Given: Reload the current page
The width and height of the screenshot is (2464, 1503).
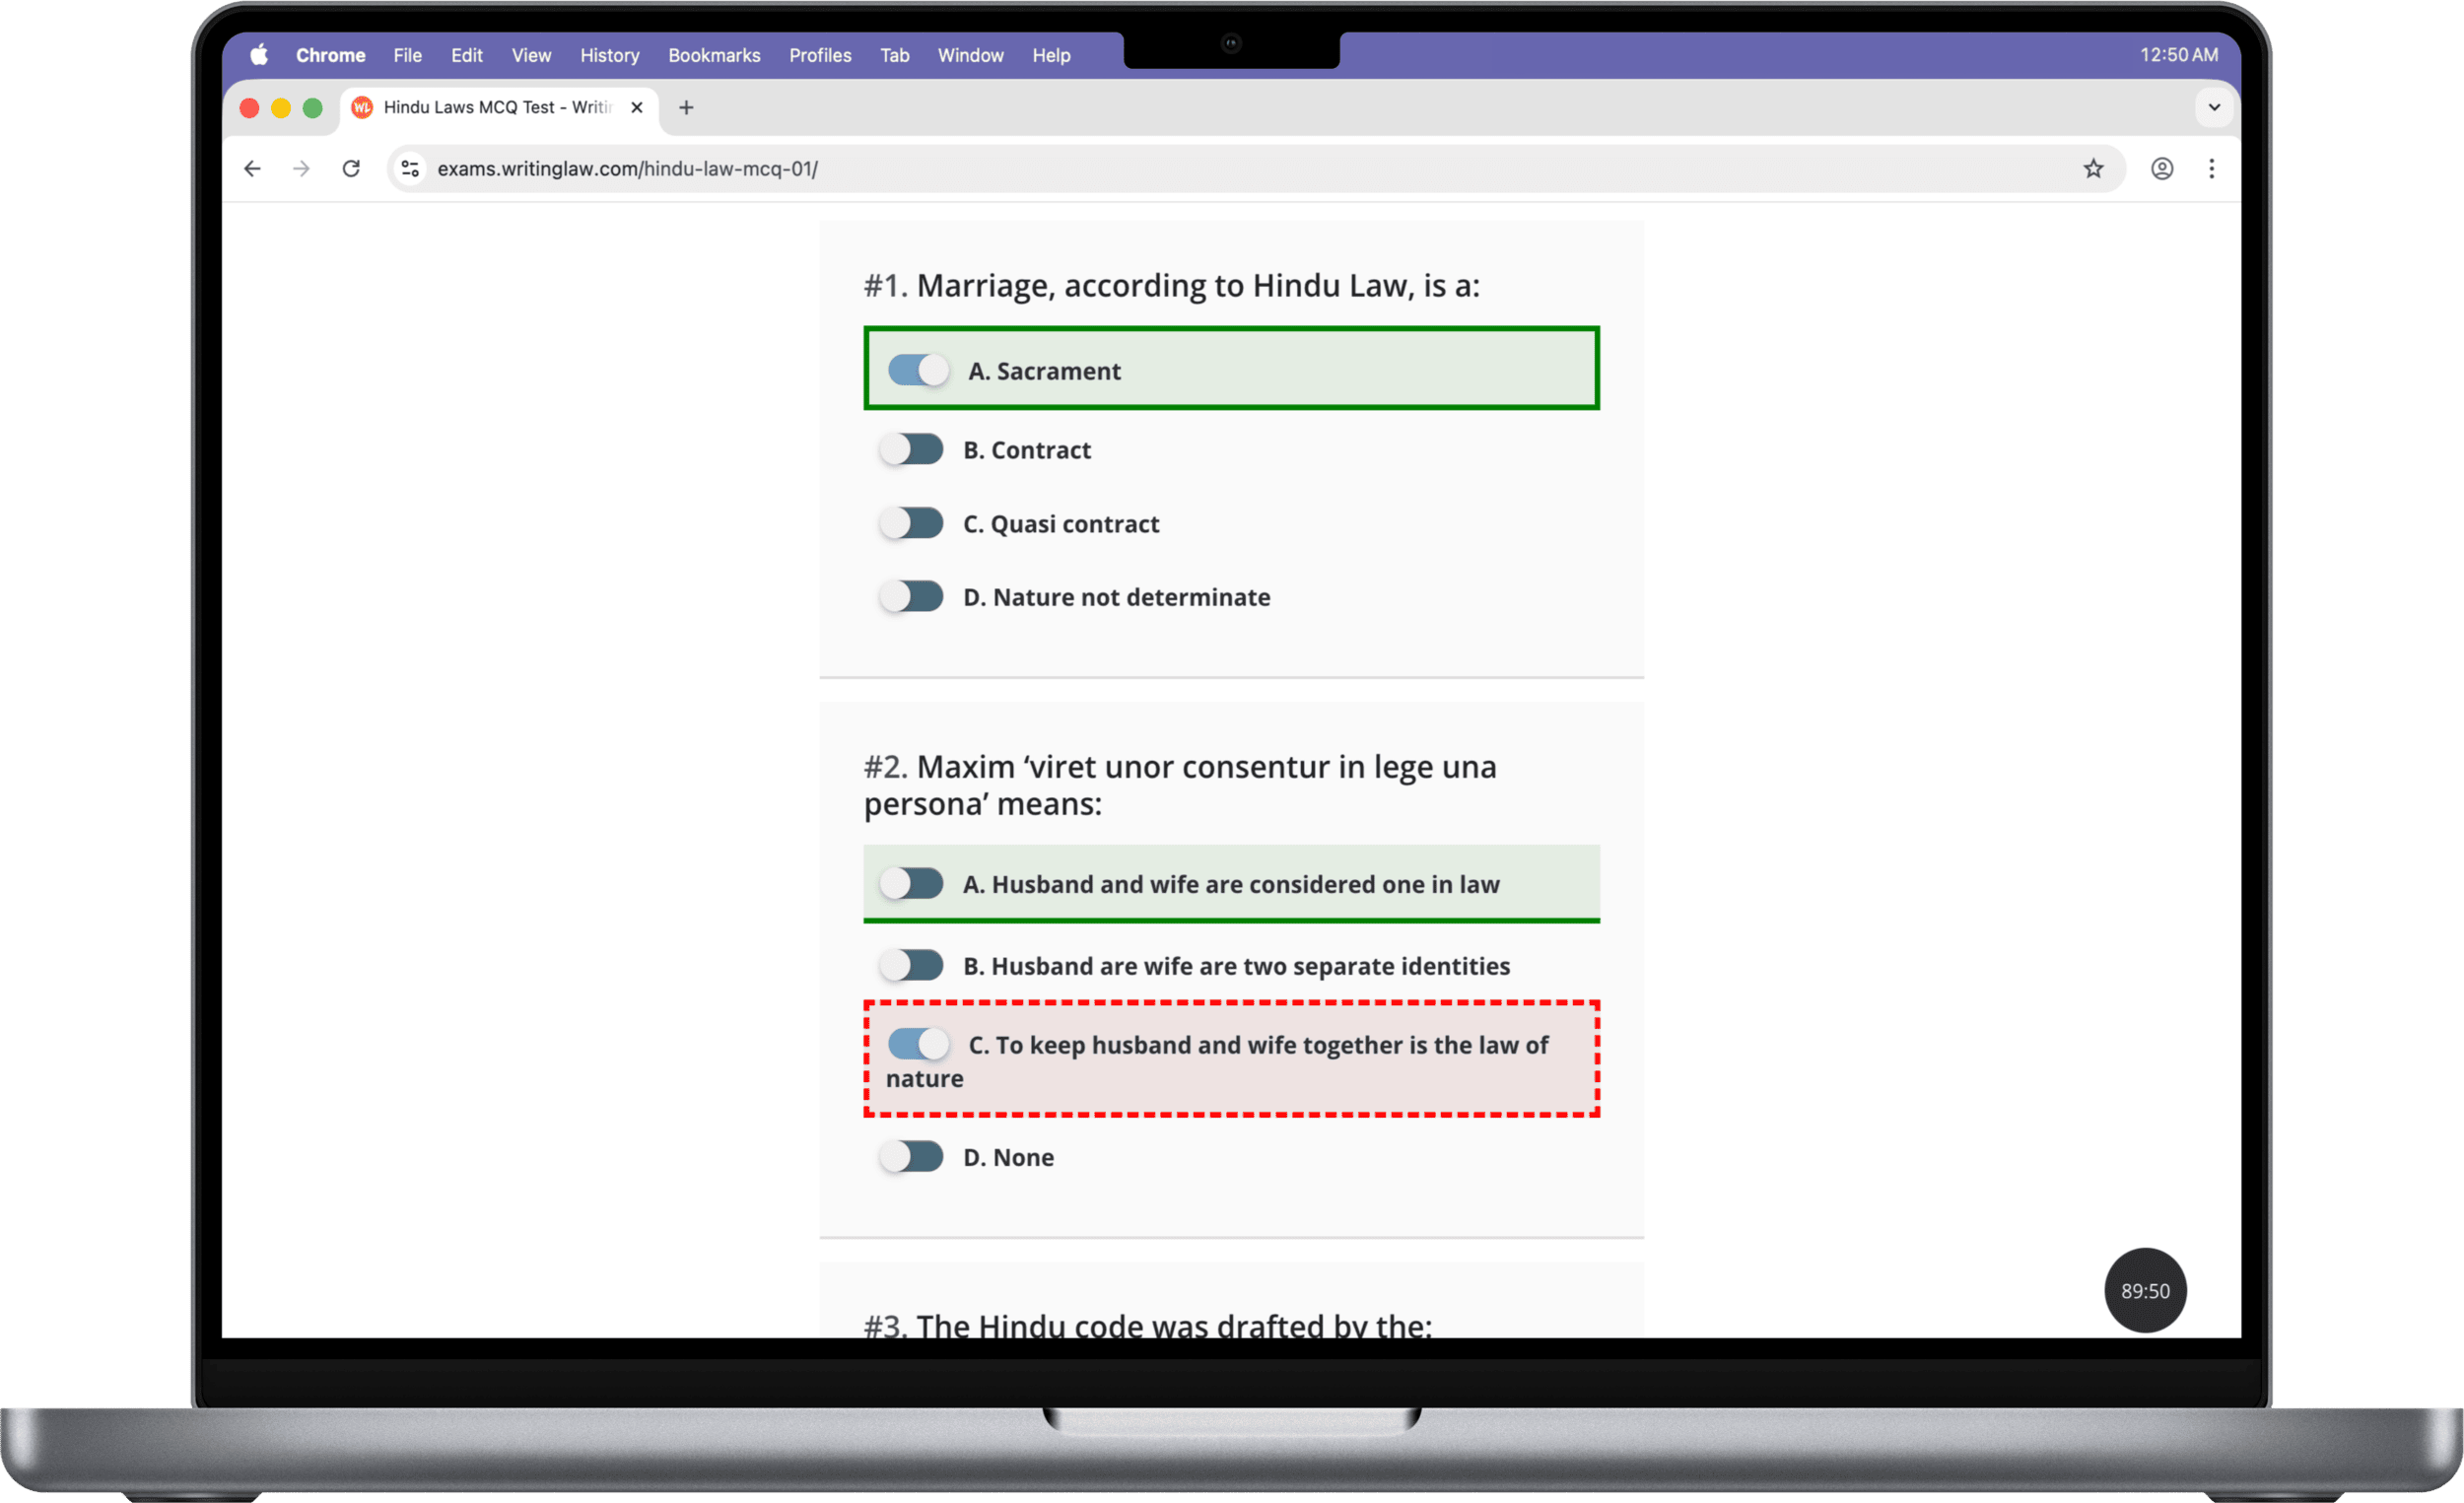Looking at the screenshot, I should tap(351, 169).
